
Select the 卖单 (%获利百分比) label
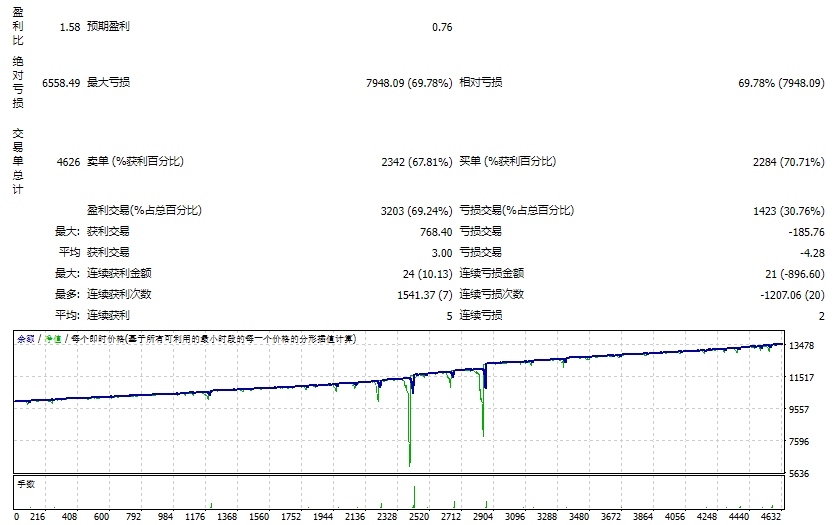(135, 161)
